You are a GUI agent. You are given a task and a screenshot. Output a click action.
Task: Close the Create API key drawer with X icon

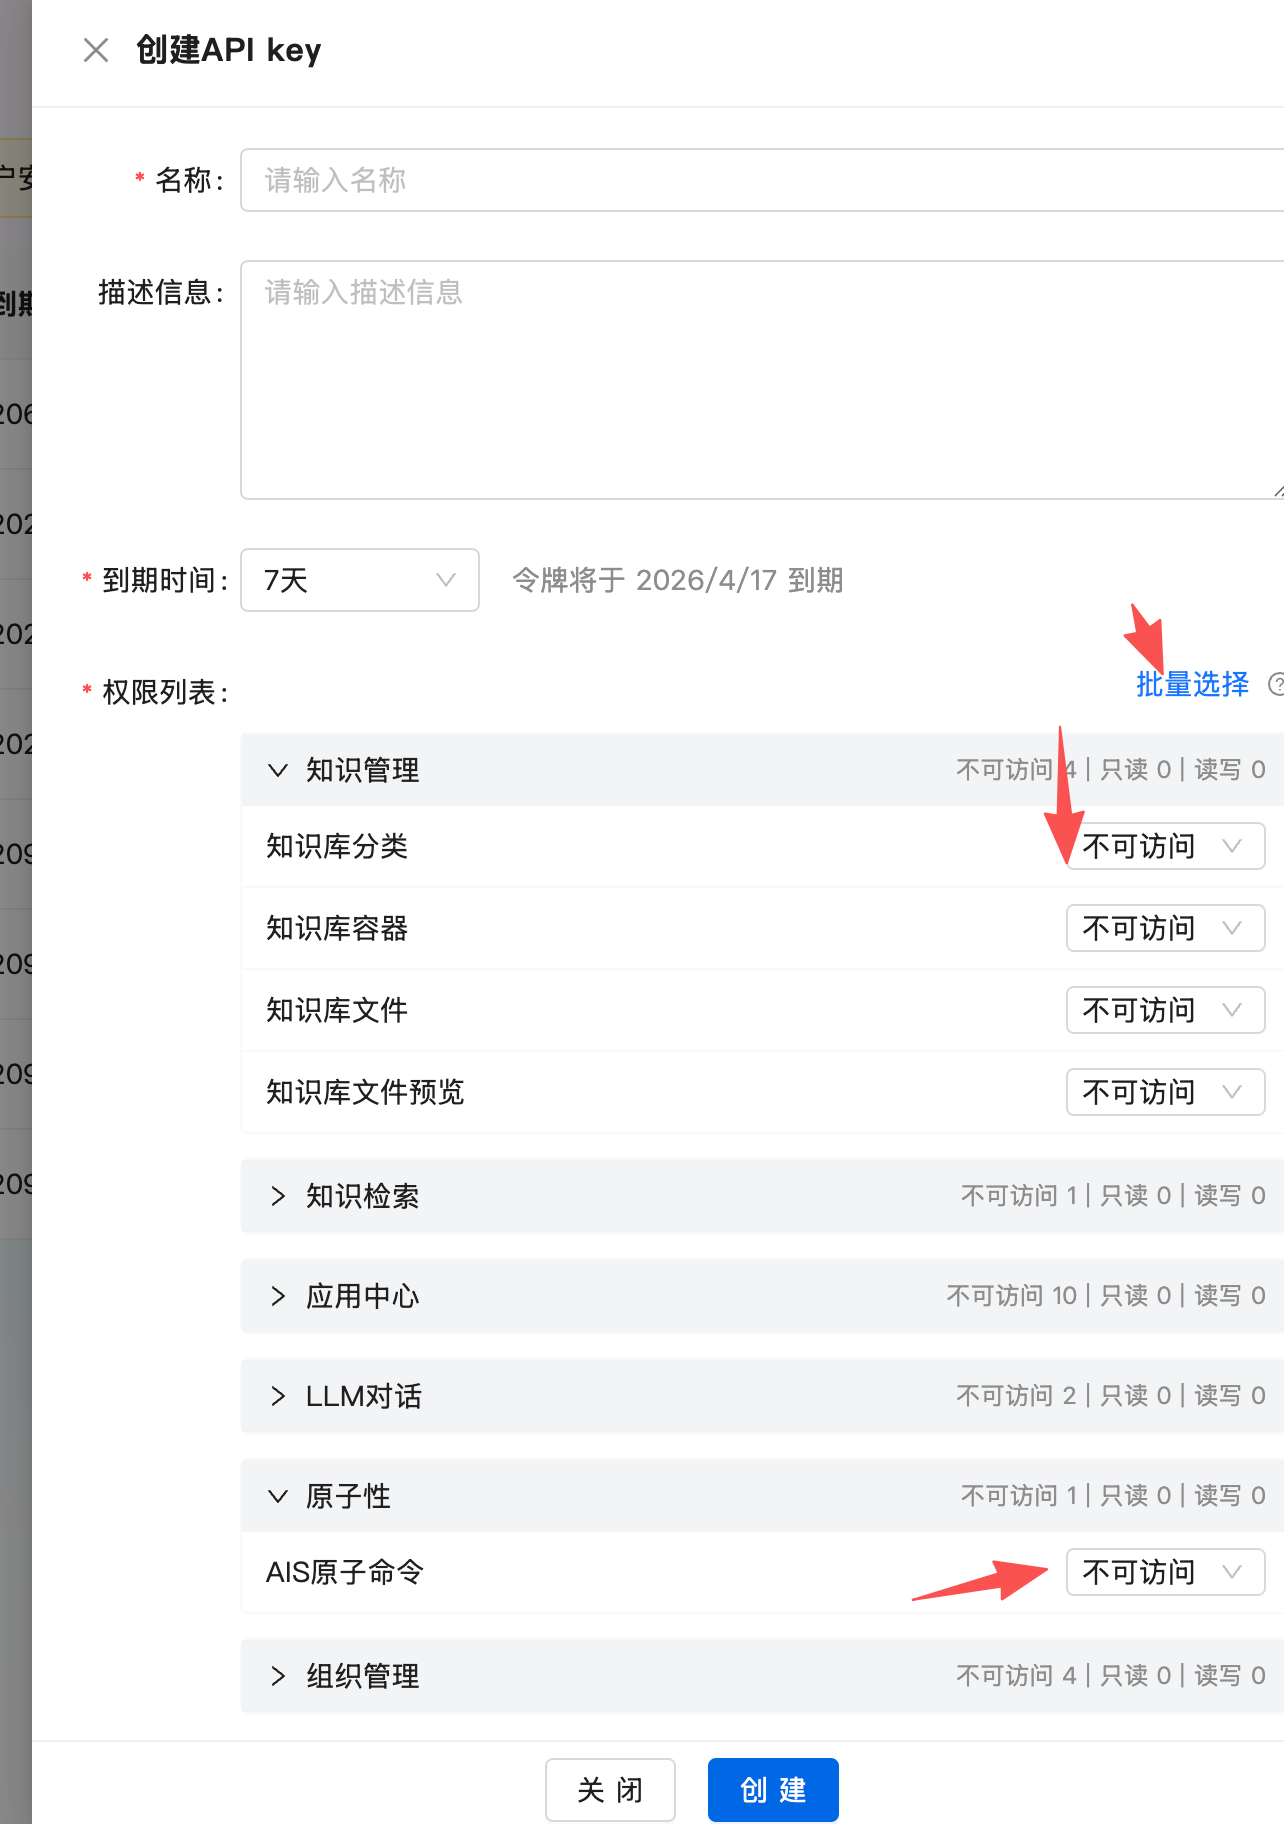coord(96,50)
